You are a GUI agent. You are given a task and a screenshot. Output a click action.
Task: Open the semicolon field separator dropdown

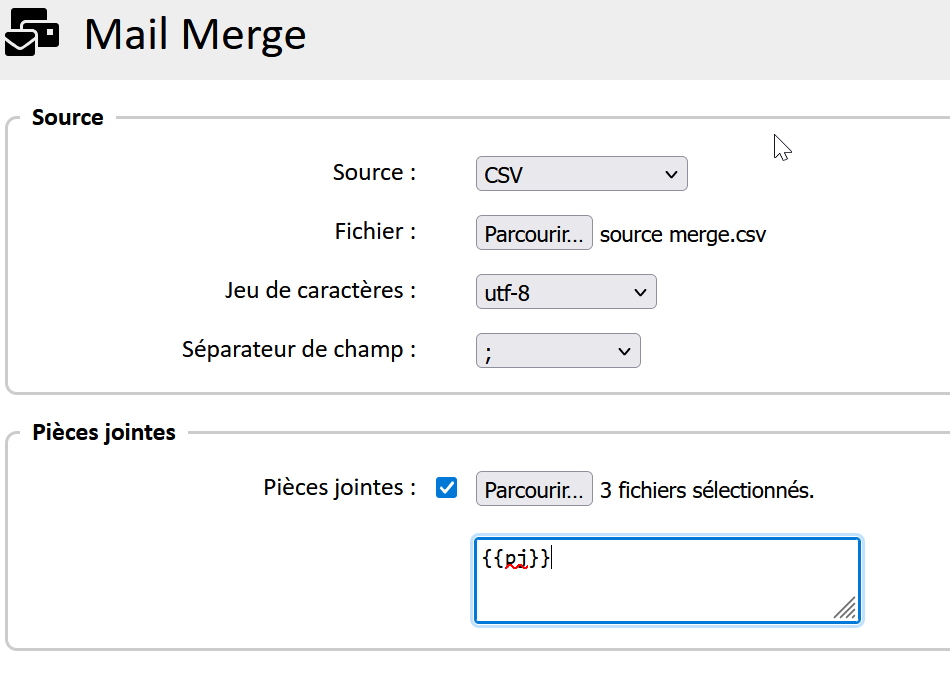click(558, 351)
